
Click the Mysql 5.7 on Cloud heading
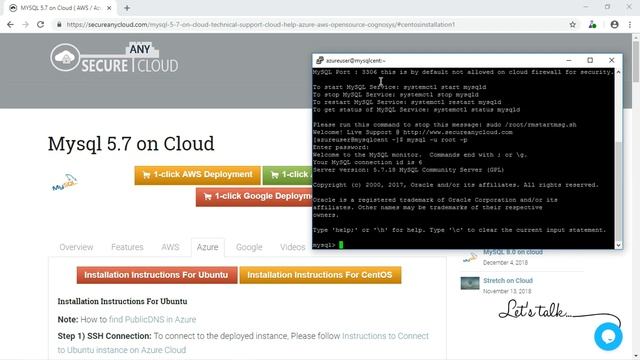131,144
